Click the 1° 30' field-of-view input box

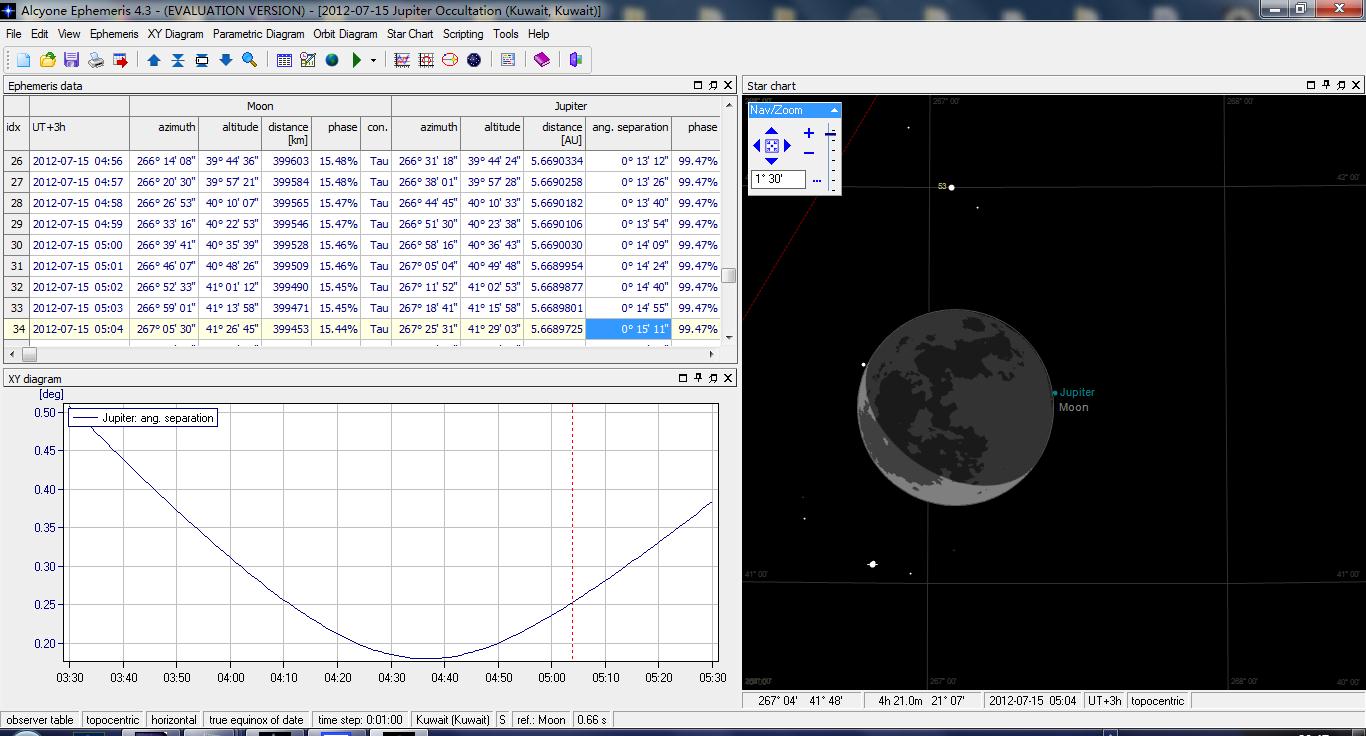click(x=779, y=179)
